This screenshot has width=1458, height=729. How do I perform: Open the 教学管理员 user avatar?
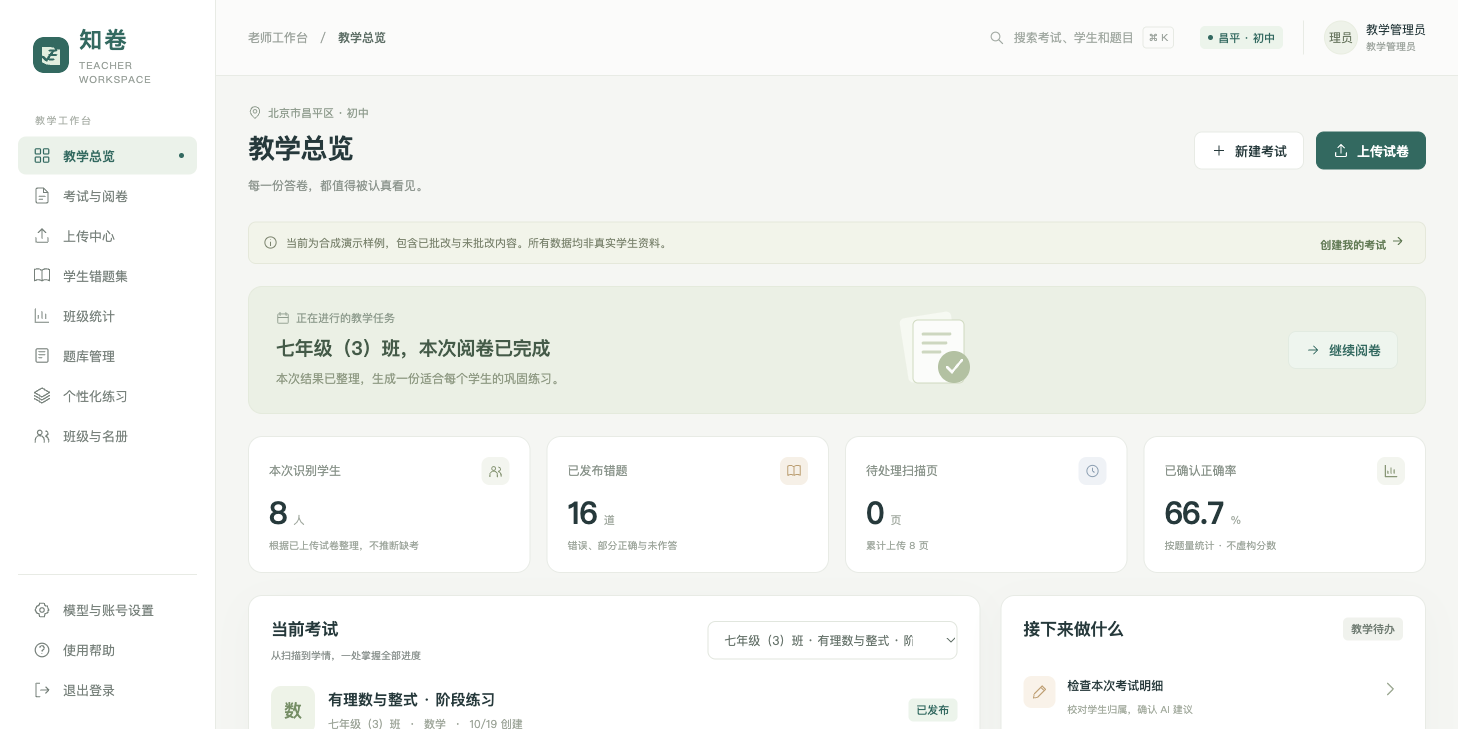pyautogui.click(x=1341, y=38)
